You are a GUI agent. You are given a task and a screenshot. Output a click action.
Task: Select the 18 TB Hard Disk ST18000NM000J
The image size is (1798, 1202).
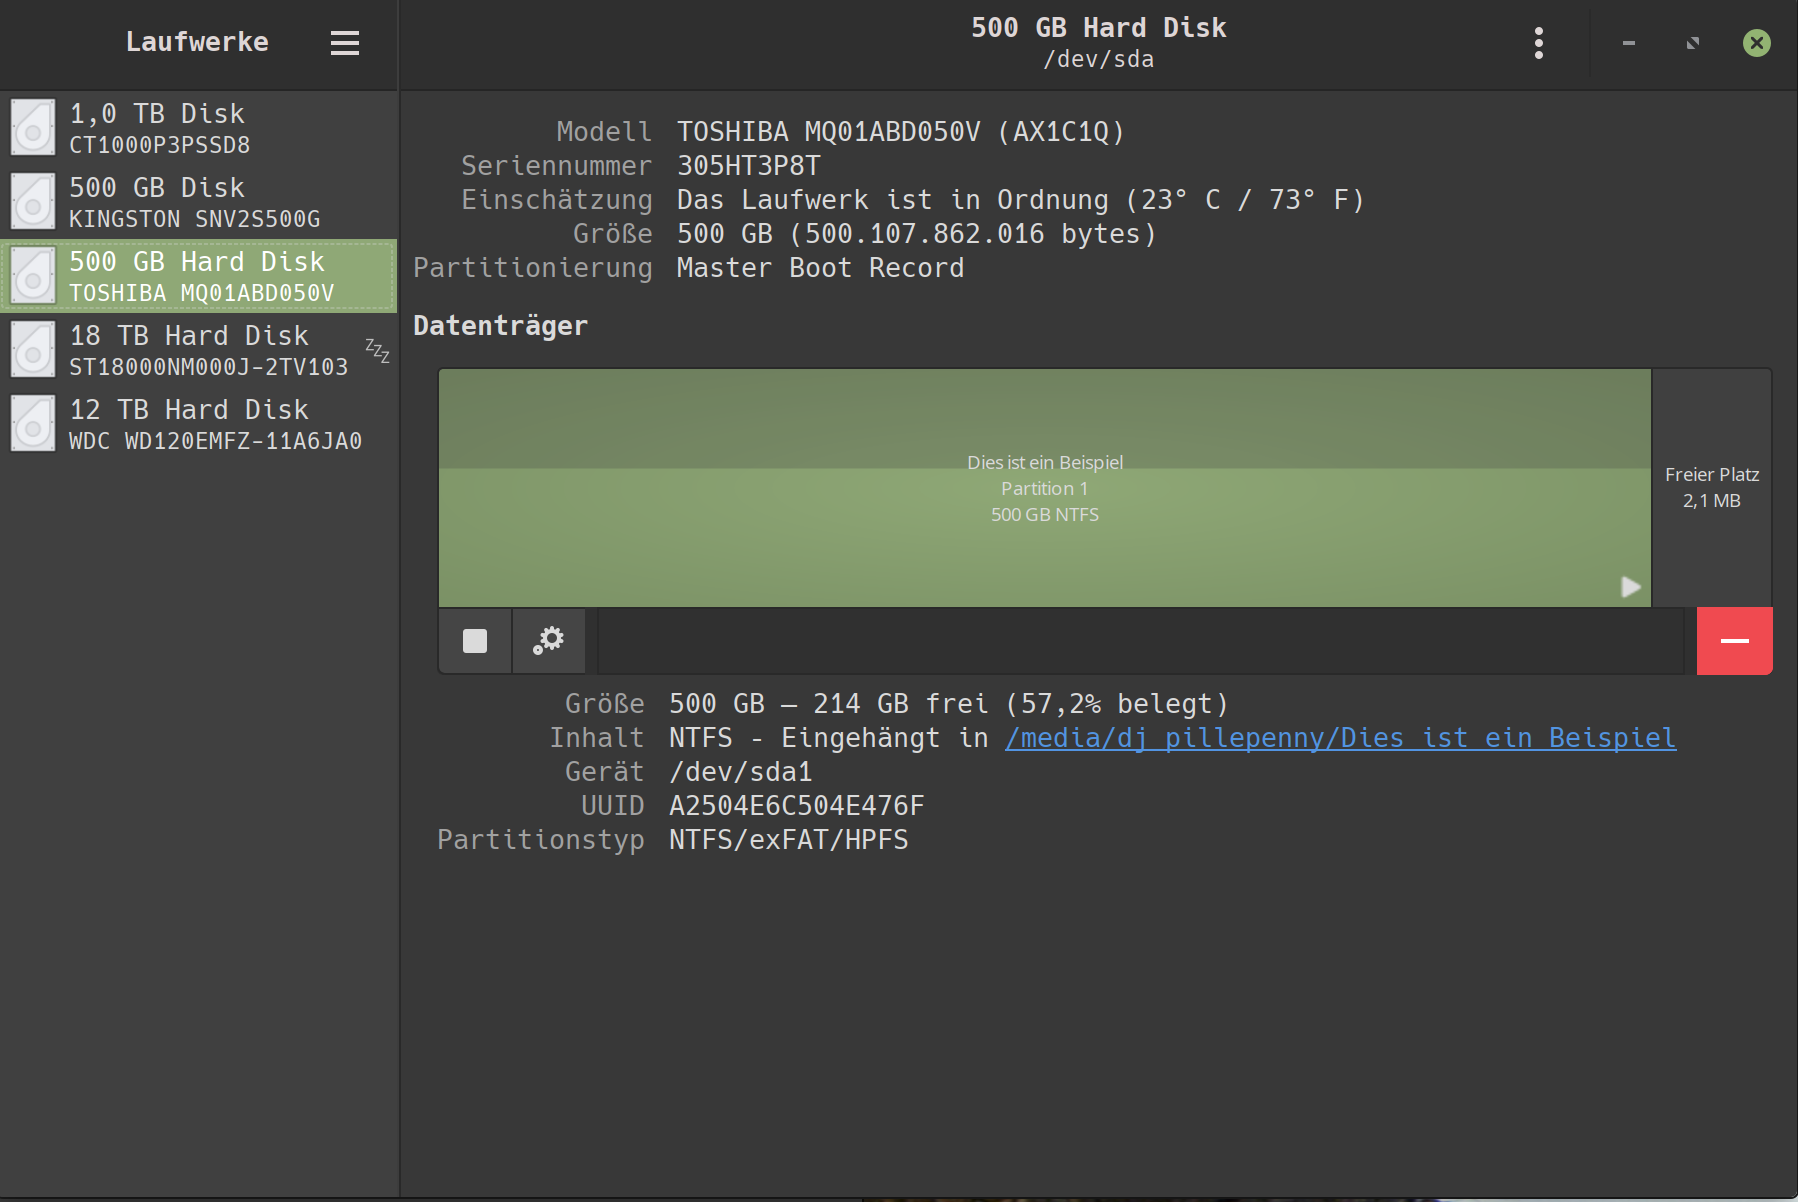199,350
